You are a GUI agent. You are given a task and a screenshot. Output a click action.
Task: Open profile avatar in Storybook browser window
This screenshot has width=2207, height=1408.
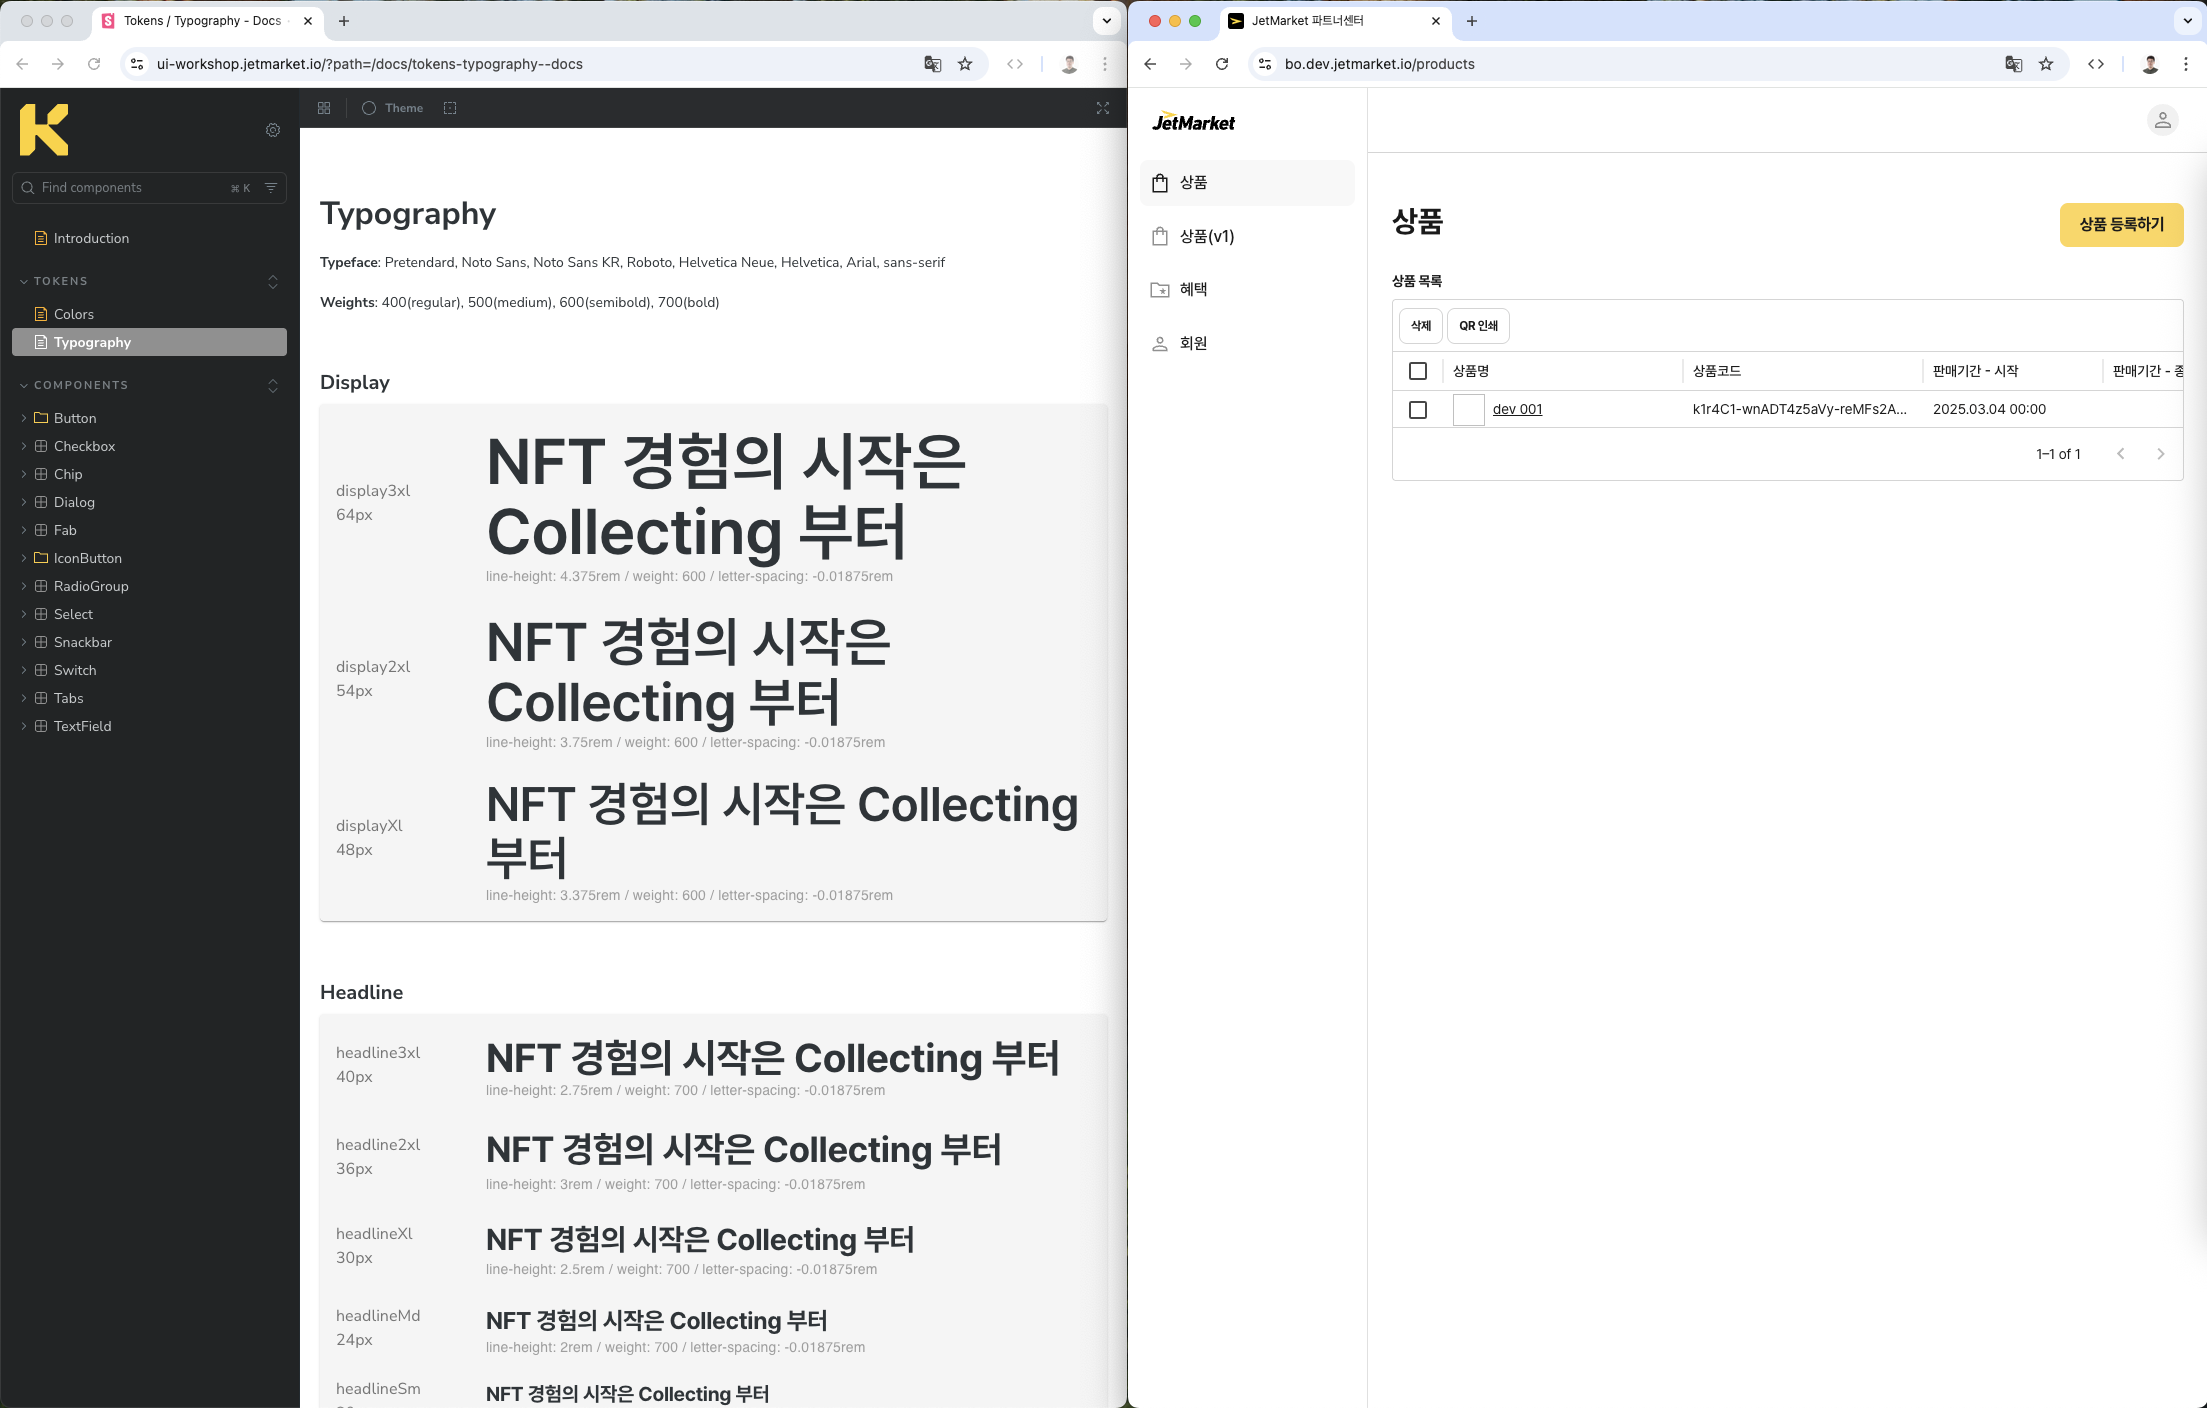tap(1069, 64)
